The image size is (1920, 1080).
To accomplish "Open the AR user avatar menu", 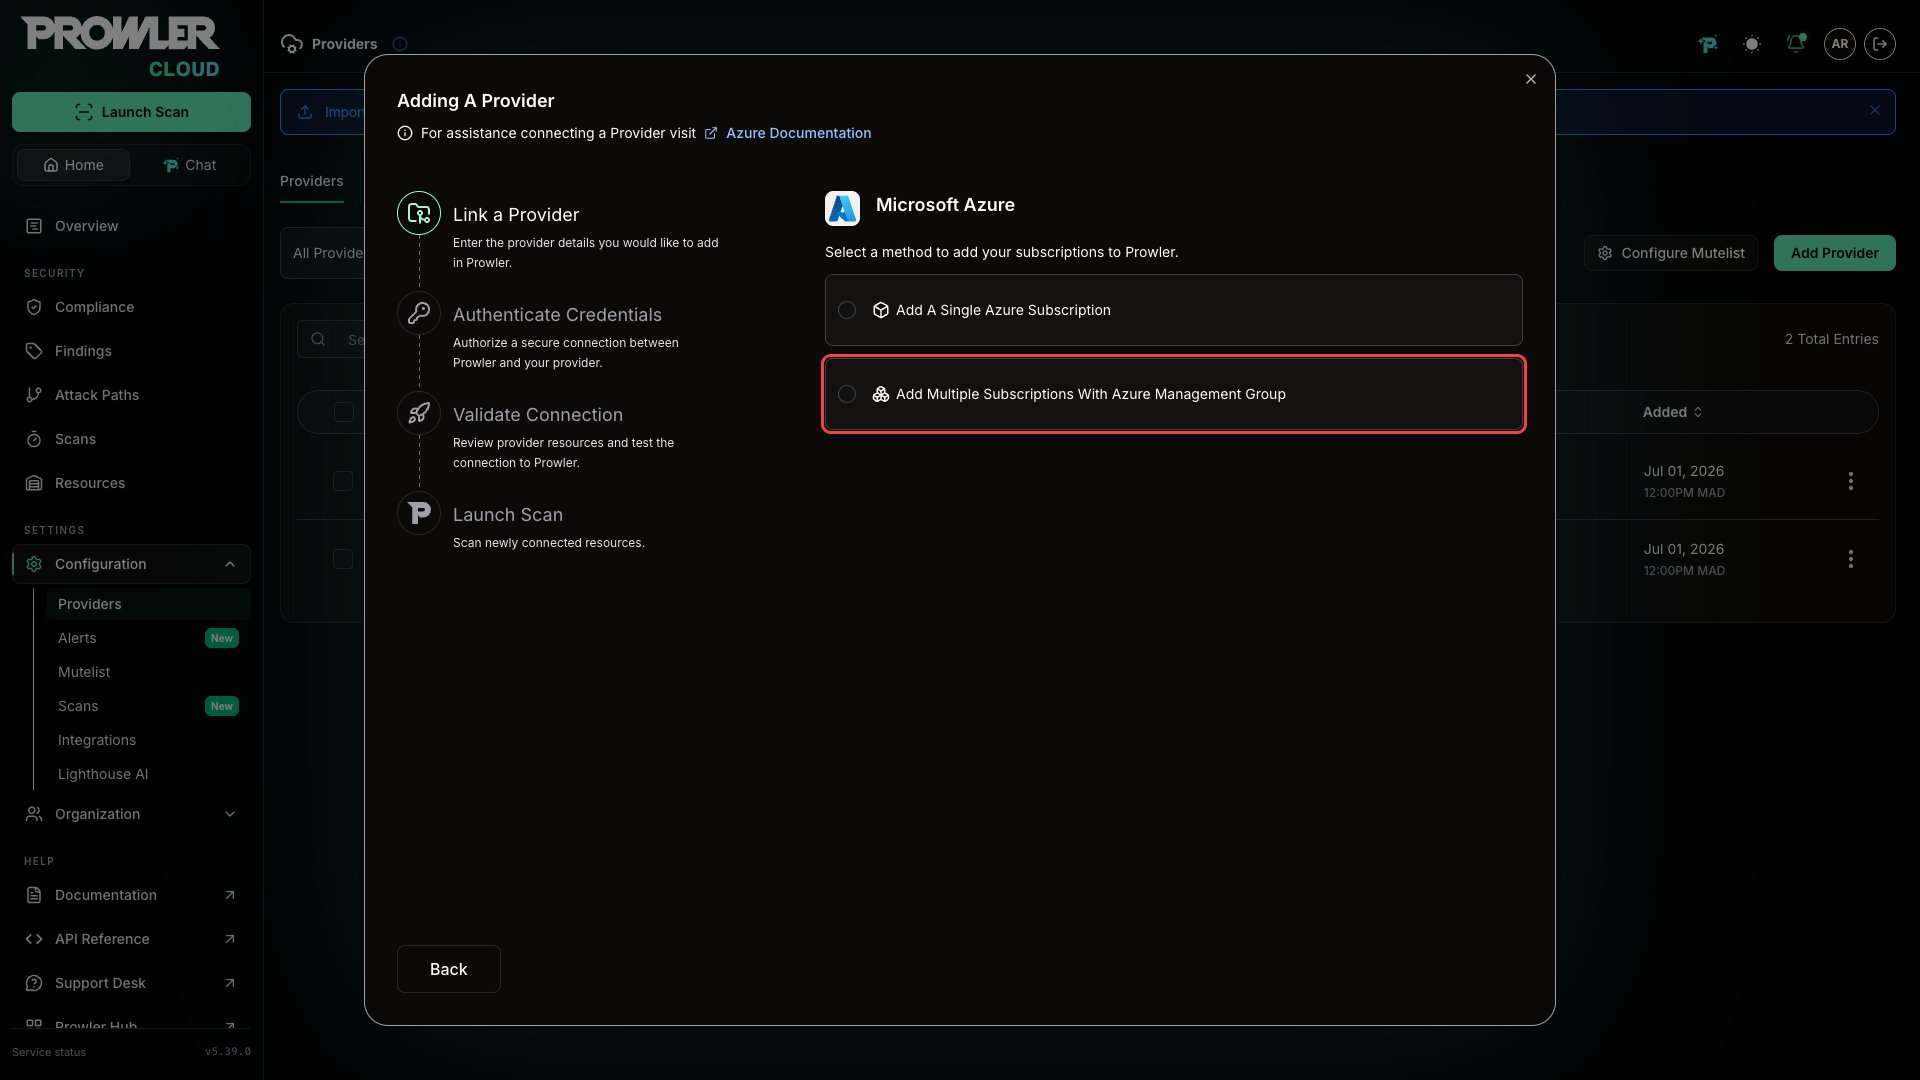I will [x=1840, y=44].
